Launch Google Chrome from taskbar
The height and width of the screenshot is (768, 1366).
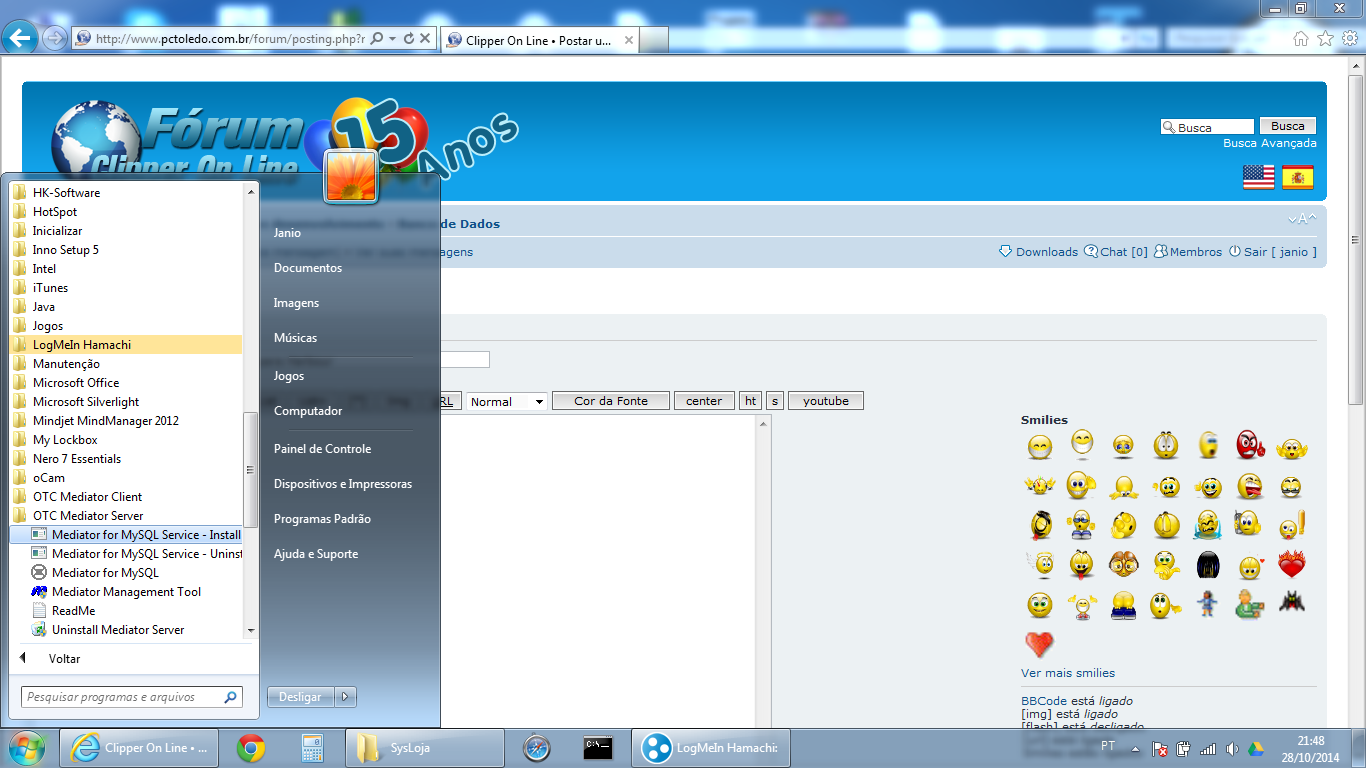(251, 748)
